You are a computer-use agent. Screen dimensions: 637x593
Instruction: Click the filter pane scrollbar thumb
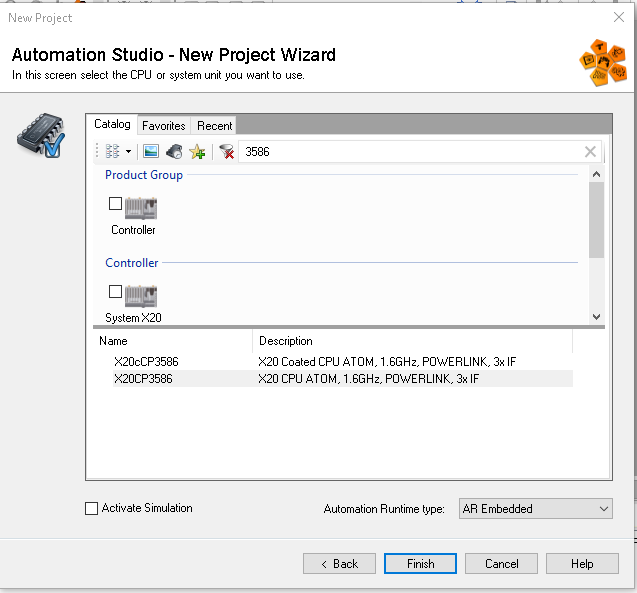tap(596, 220)
